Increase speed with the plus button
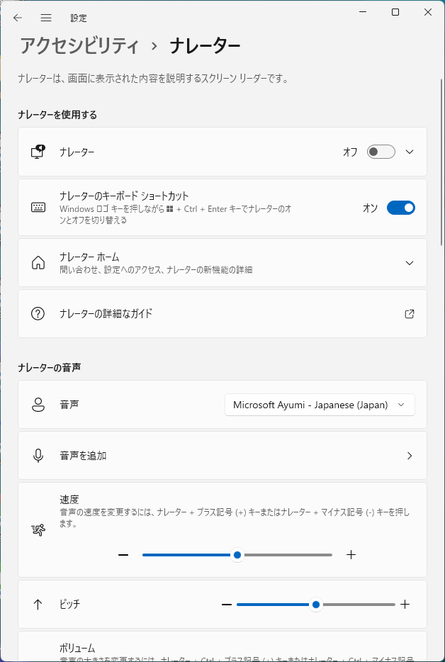 pyautogui.click(x=351, y=555)
